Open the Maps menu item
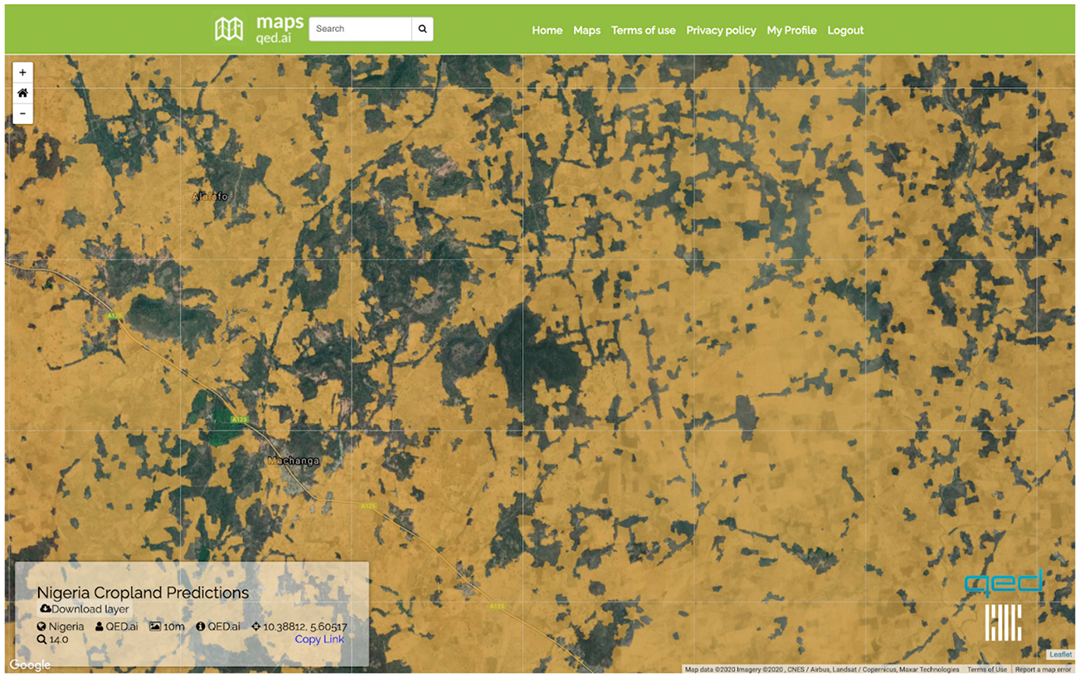Image resolution: width=1080 pixels, height=678 pixels. click(587, 30)
